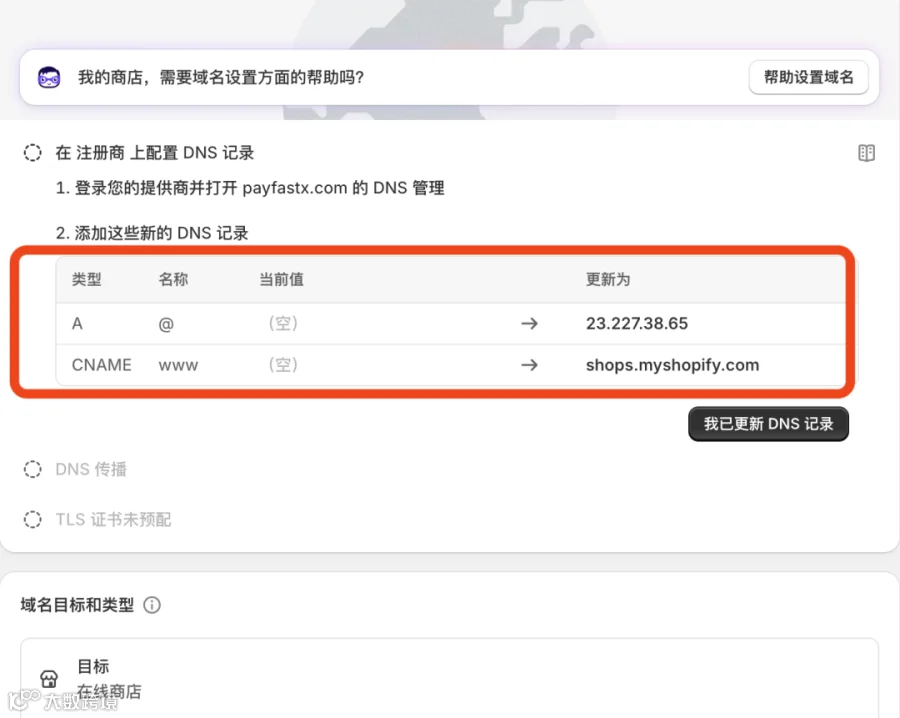The width and height of the screenshot is (900, 718).
Task: Click the dashed circle beside DNS 传播
Action: point(33,469)
